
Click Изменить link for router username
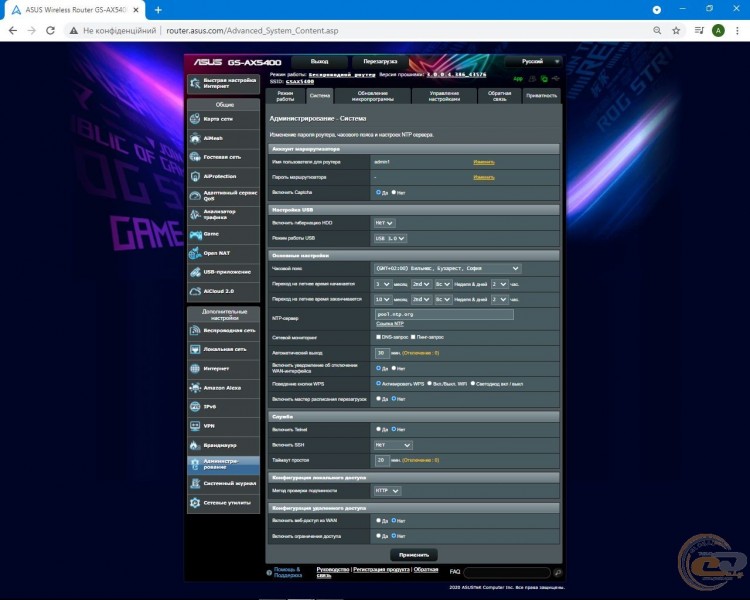(x=484, y=162)
